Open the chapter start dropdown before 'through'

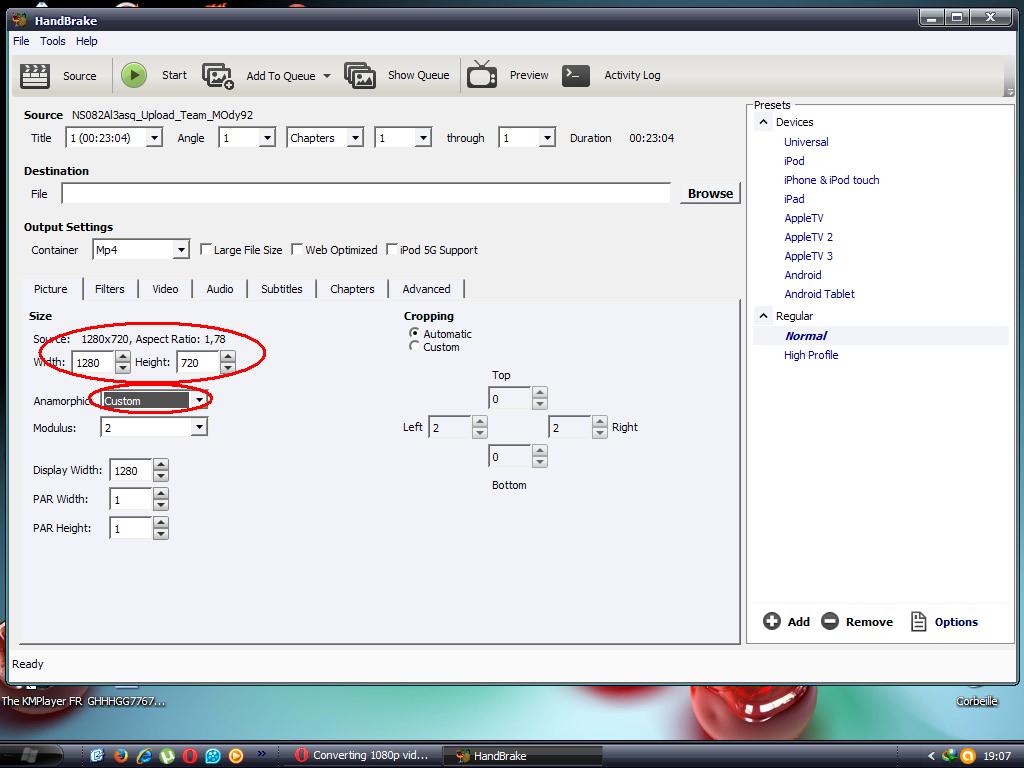point(423,138)
